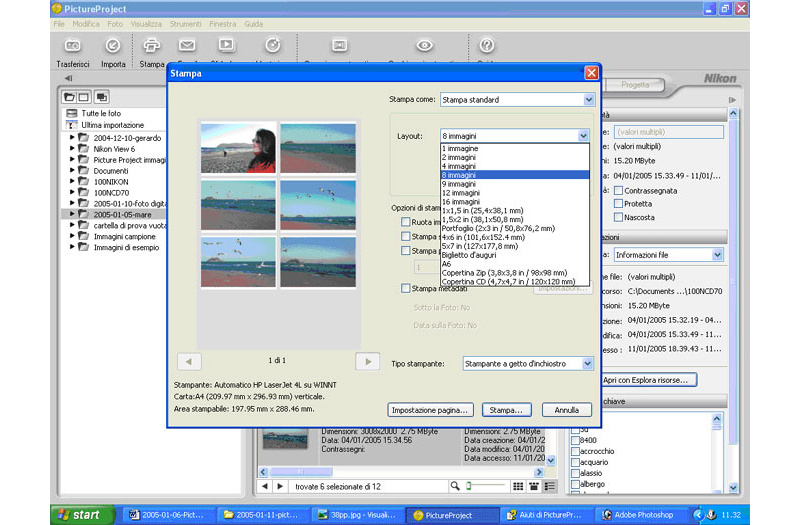Click the slideshow play-screen toolbar icon
800x525 pixels.
pos(226,45)
